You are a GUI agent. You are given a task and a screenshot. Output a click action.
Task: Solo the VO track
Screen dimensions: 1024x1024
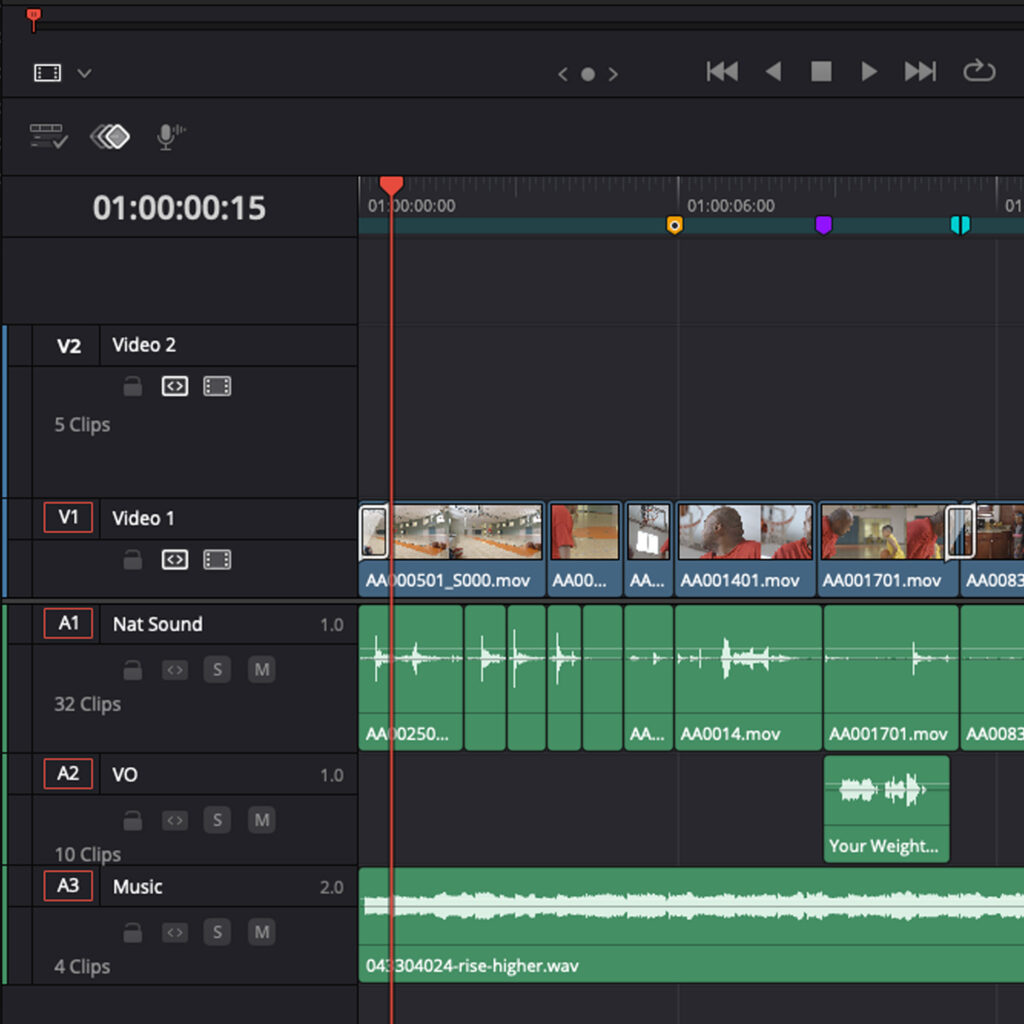[217, 820]
